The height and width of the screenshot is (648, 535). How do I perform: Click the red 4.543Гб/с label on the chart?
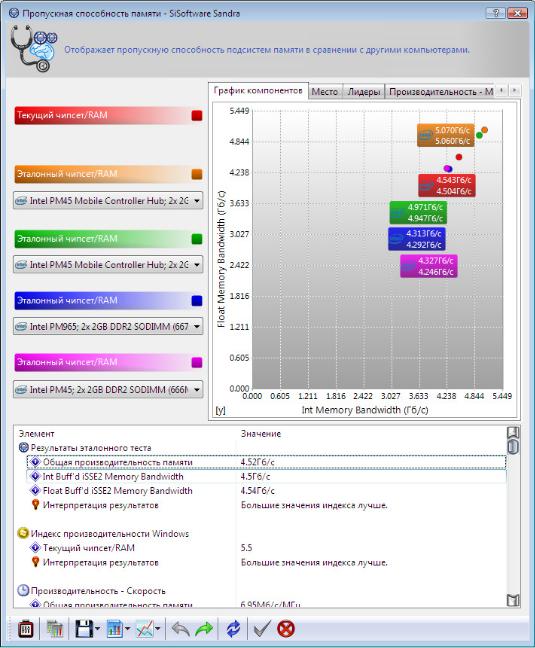pyautogui.click(x=447, y=185)
